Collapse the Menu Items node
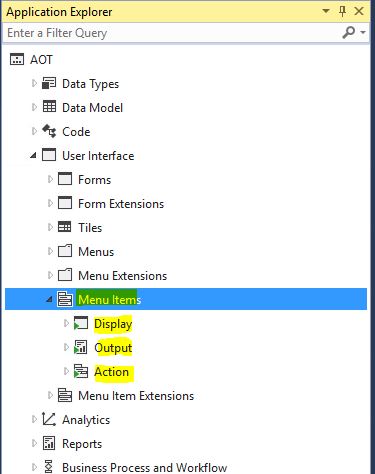 (x=49, y=299)
